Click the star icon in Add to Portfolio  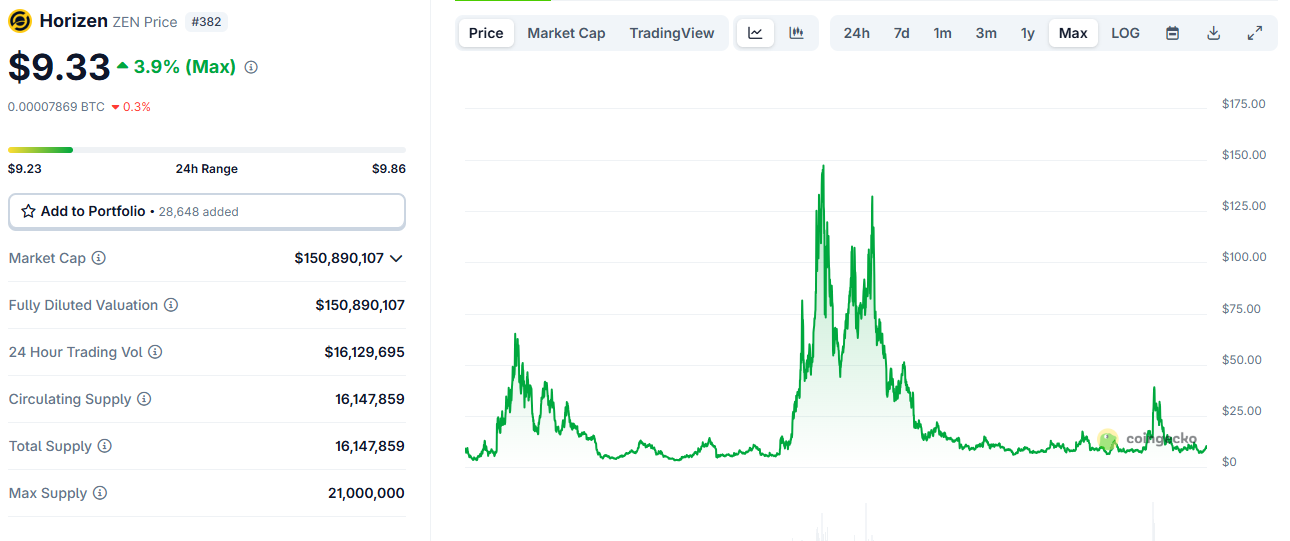coord(29,211)
